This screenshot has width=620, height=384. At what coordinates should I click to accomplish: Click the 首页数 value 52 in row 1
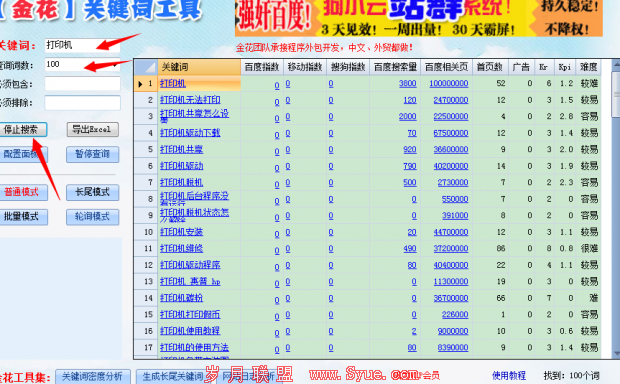pyautogui.click(x=501, y=83)
